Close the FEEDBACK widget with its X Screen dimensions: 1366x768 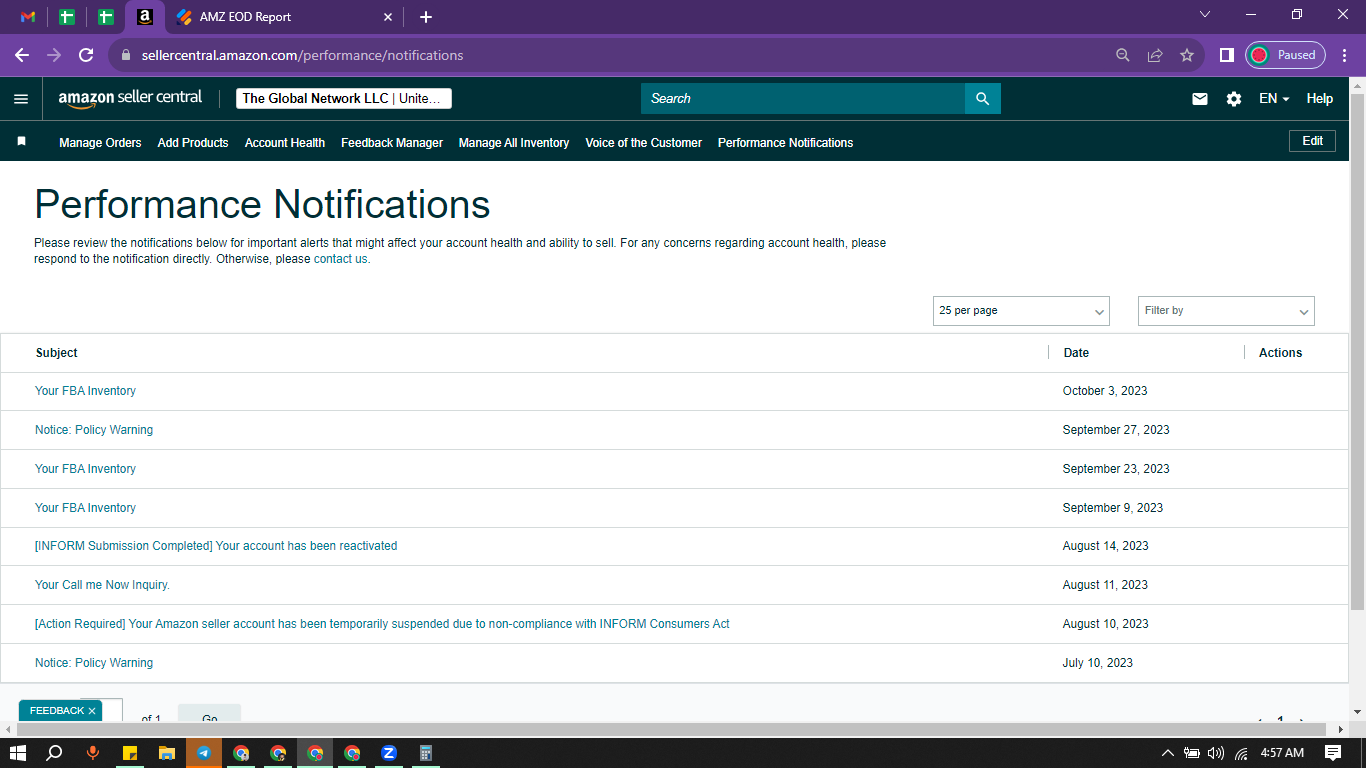(x=92, y=711)
